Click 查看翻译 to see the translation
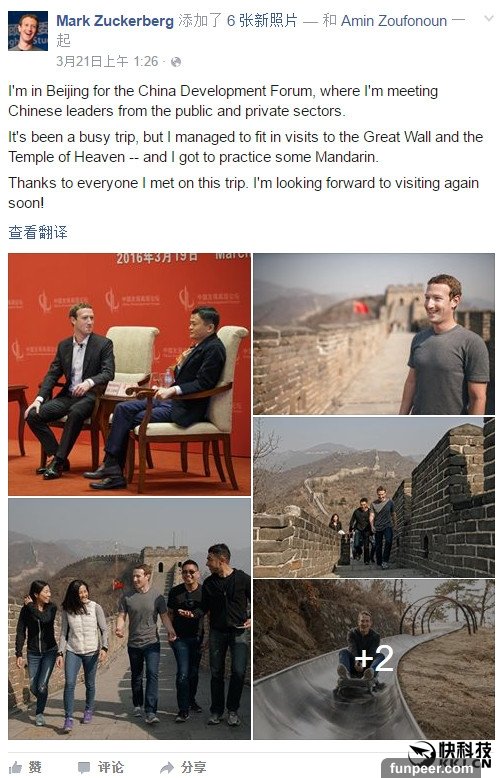The width and height of the screenshot is (501, 778). point(38,232)
